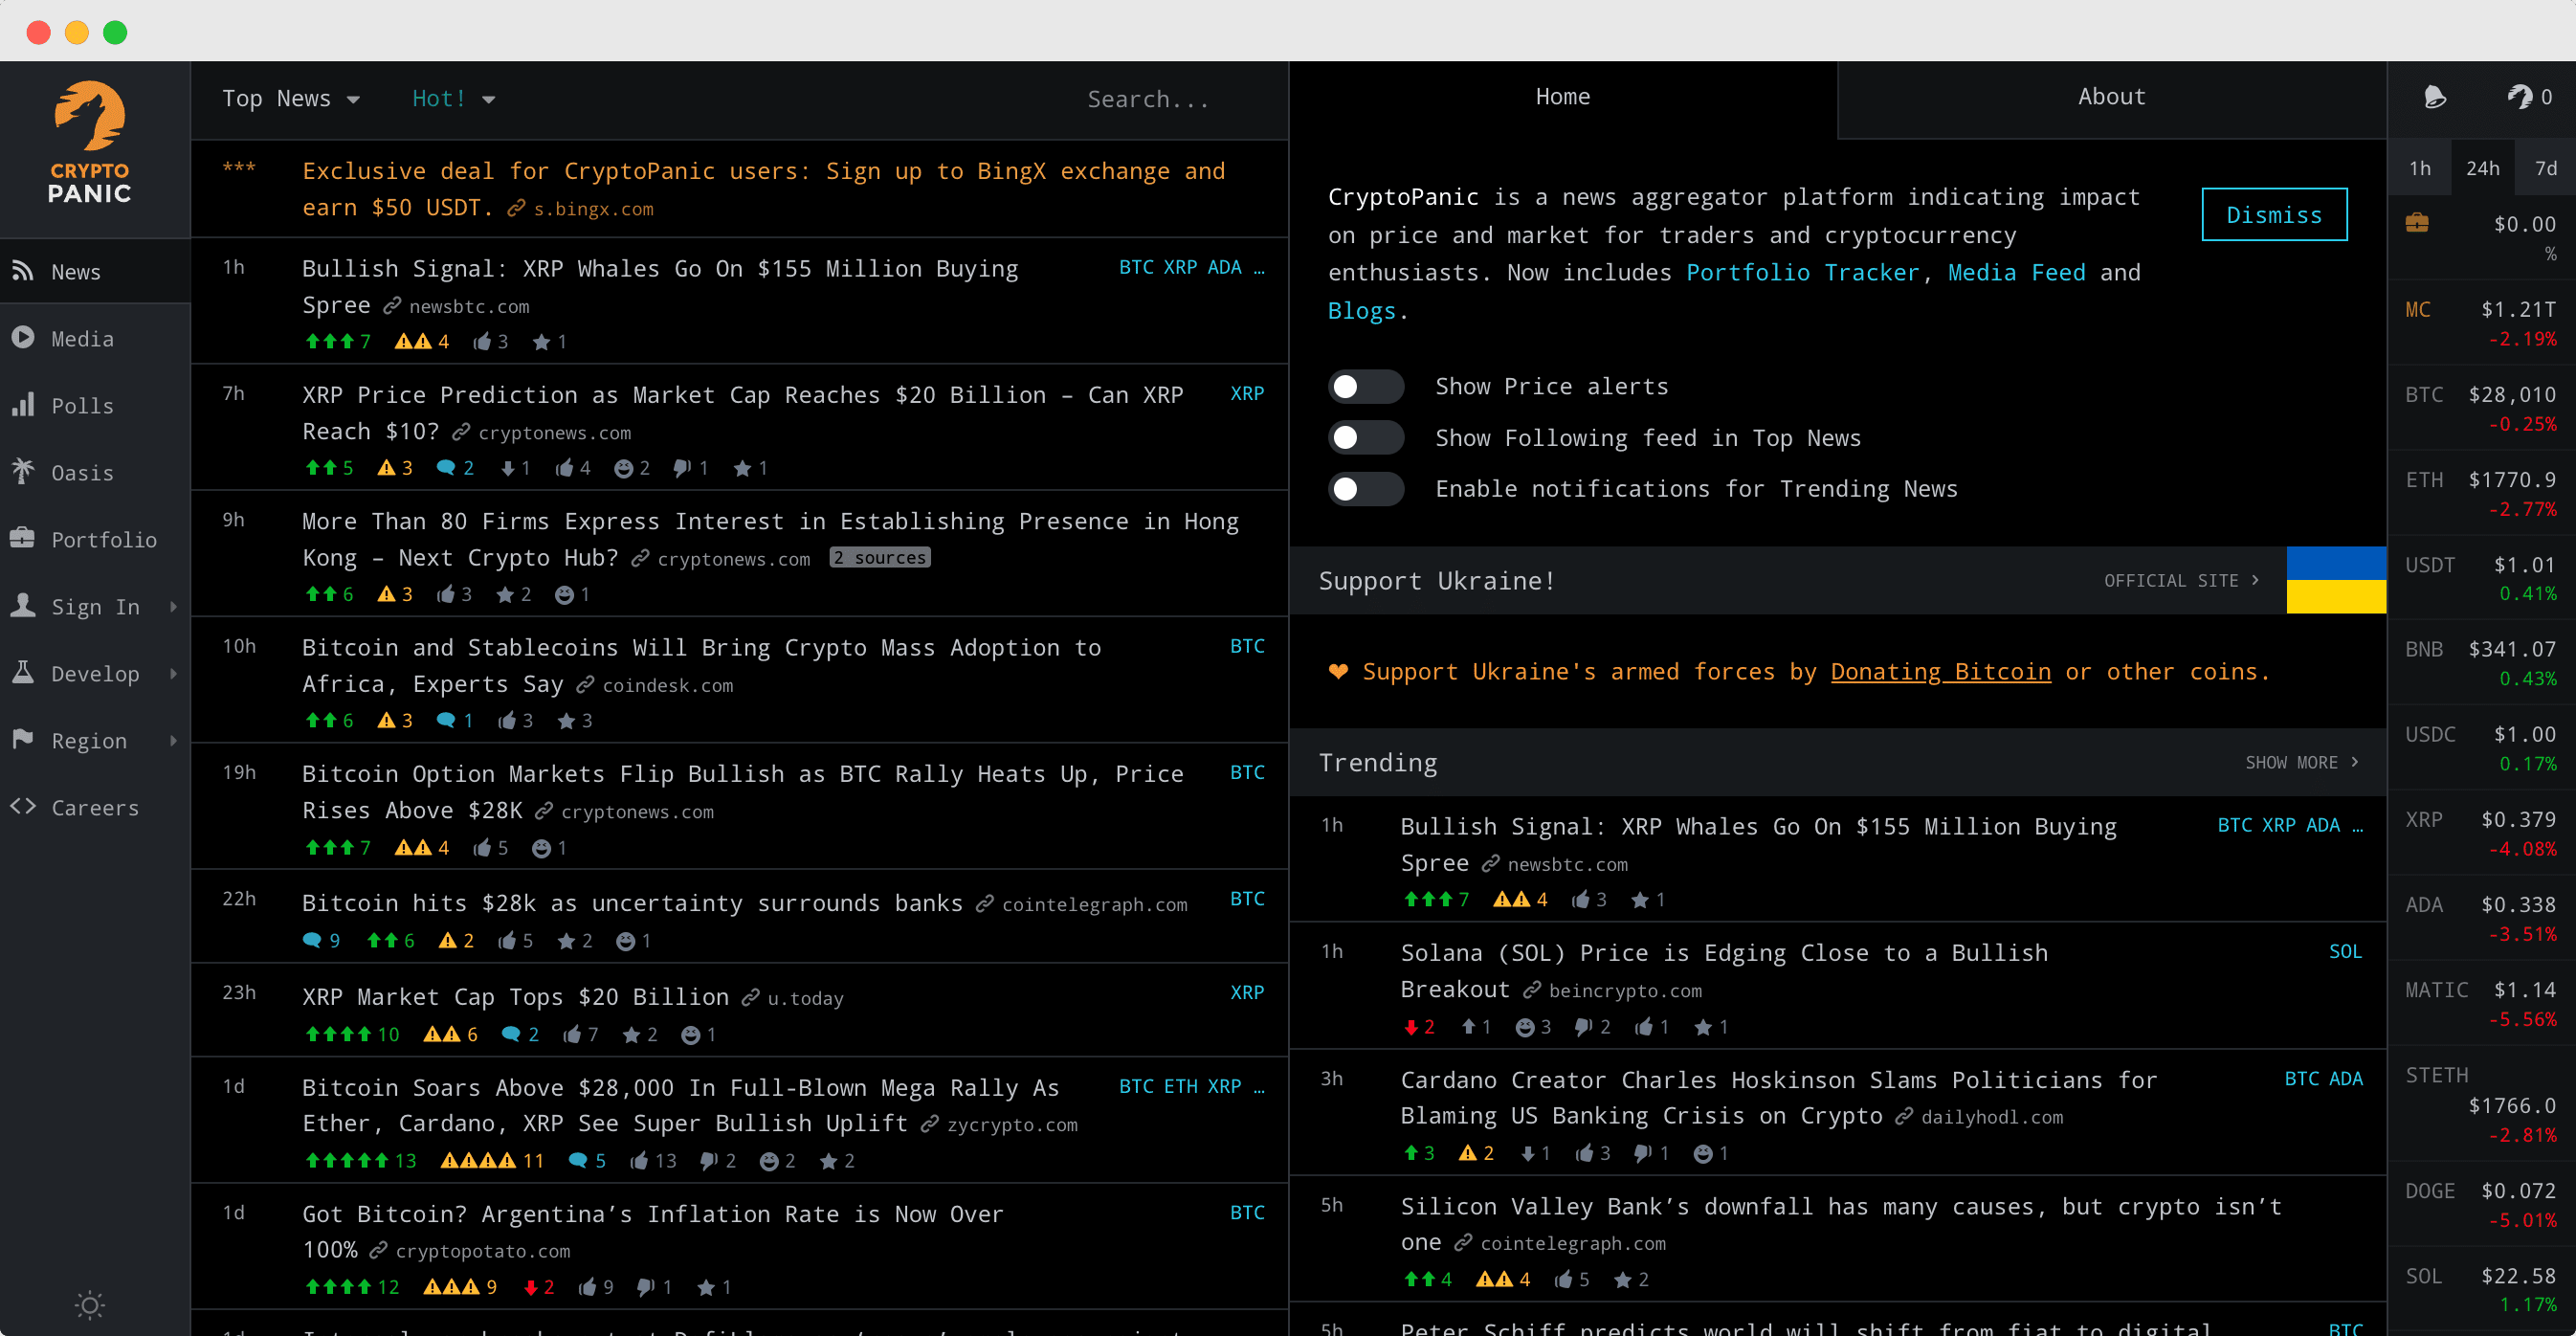Image resolution: width=2576 pixels, height=1336 pixels.
Task: Click the notifications bell icon
Action: [x=2434, y=96]
